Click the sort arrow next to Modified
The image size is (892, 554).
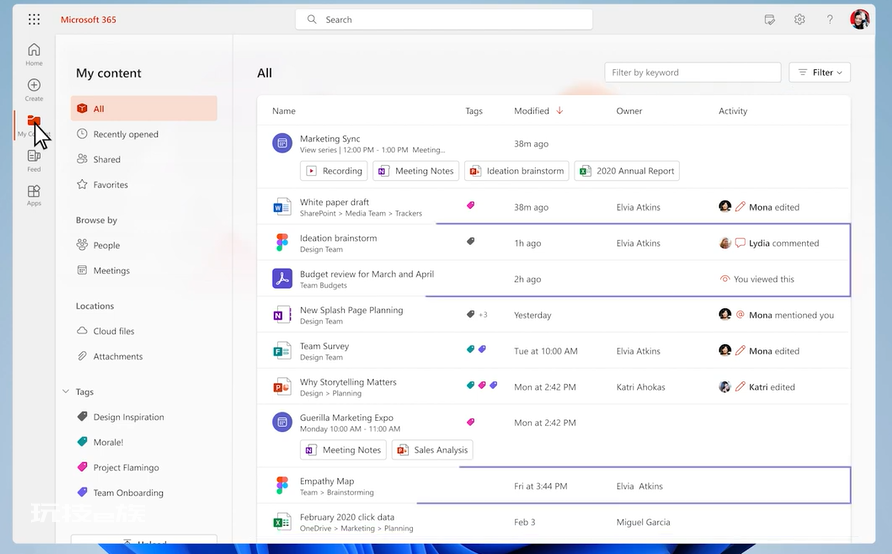pos(560,110)
